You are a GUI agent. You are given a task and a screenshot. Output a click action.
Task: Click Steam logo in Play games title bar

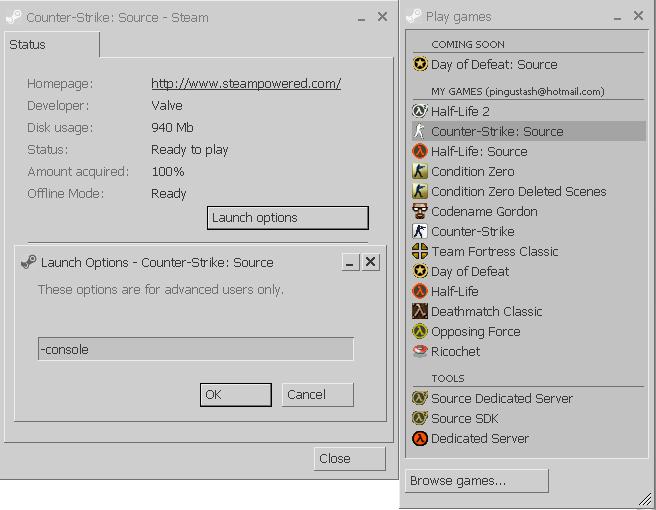click(x=414, y=16)
